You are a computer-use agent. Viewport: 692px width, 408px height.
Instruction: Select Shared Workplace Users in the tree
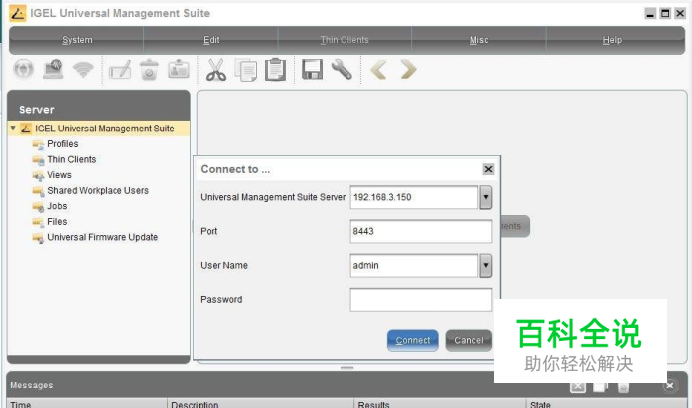click(x=98, y=191)
